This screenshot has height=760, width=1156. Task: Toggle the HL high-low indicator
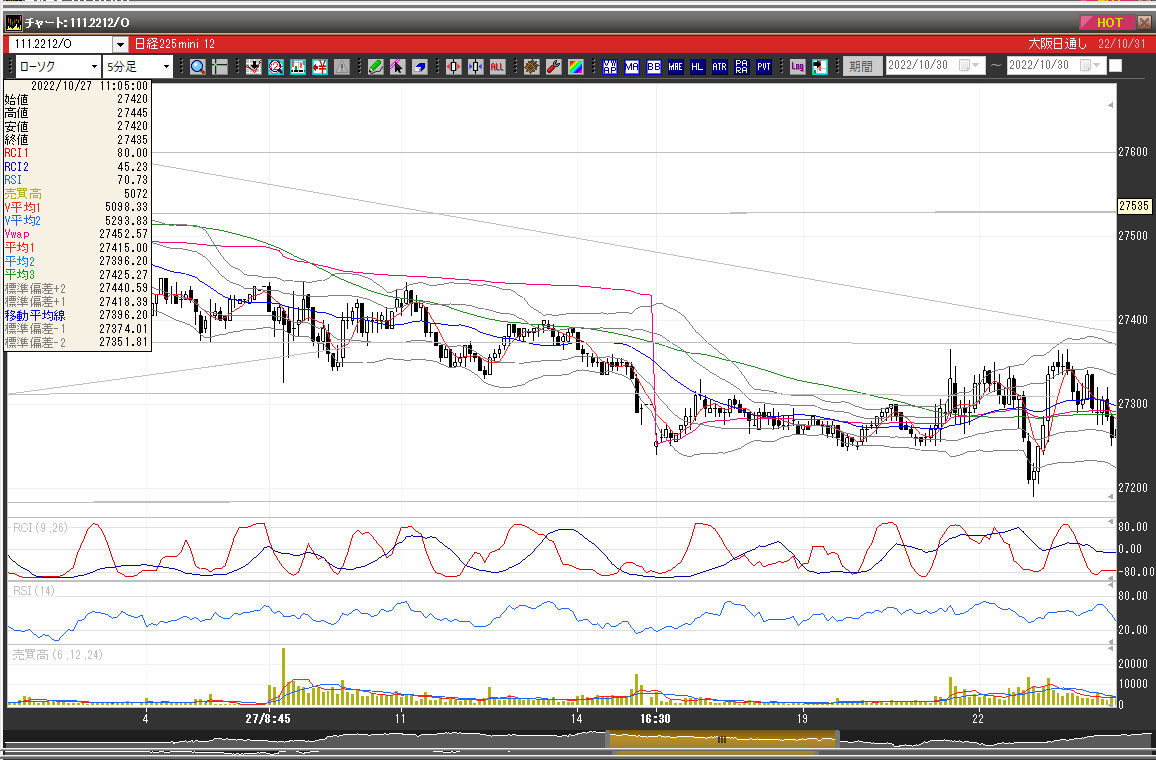pyautogui.click(x=697, y=66)
